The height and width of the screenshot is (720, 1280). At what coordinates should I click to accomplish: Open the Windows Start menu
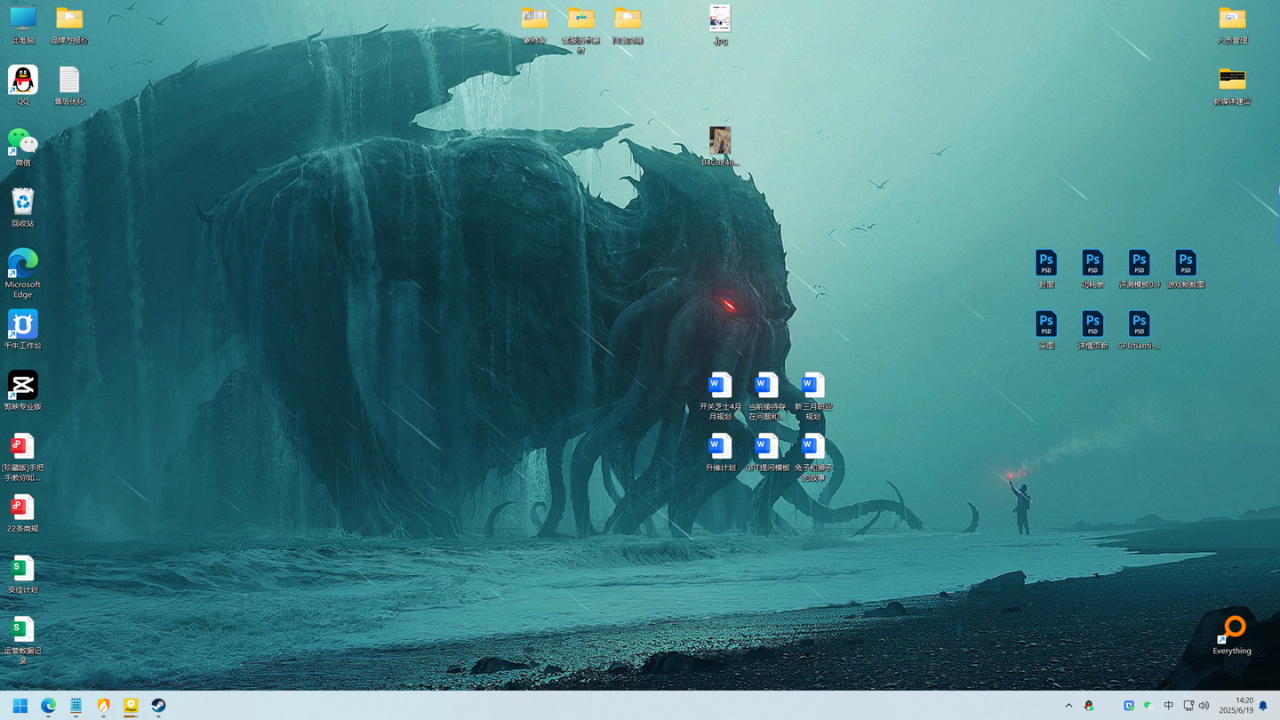(x=20, y=705)
